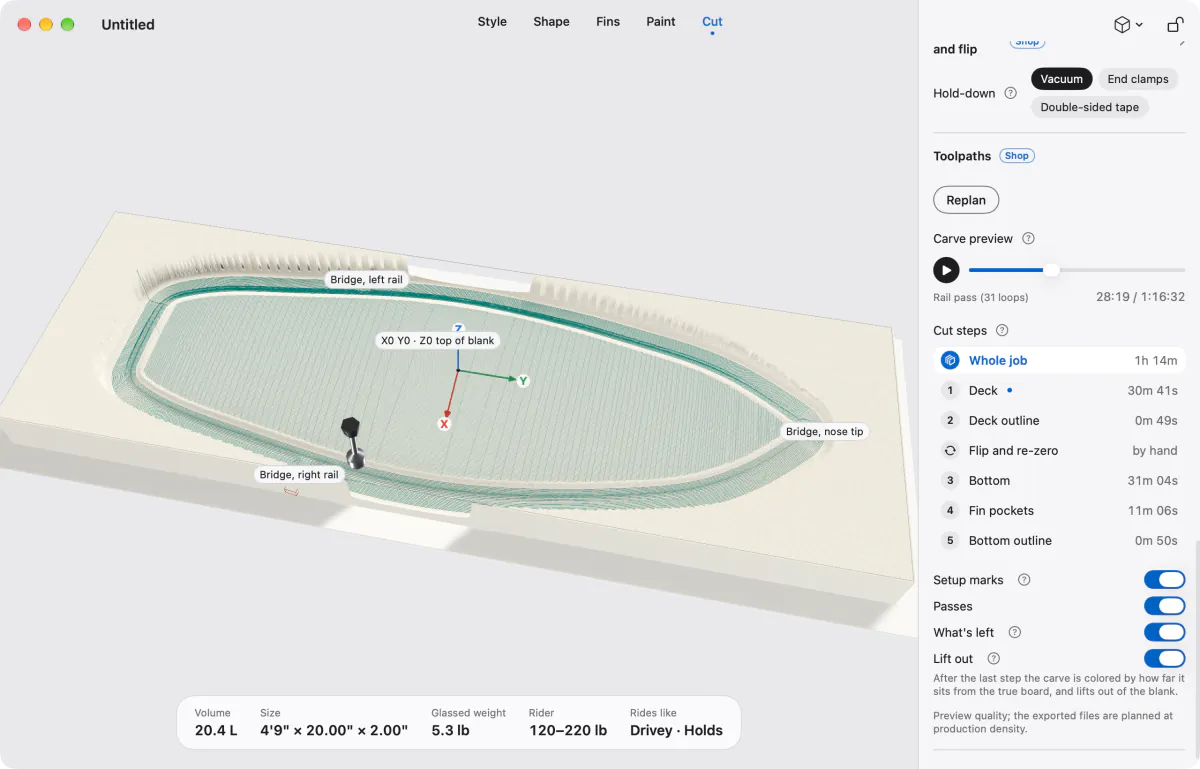Click the What's left help icon
Viewport: 1200px width, 769px height.
[1014, 632]
